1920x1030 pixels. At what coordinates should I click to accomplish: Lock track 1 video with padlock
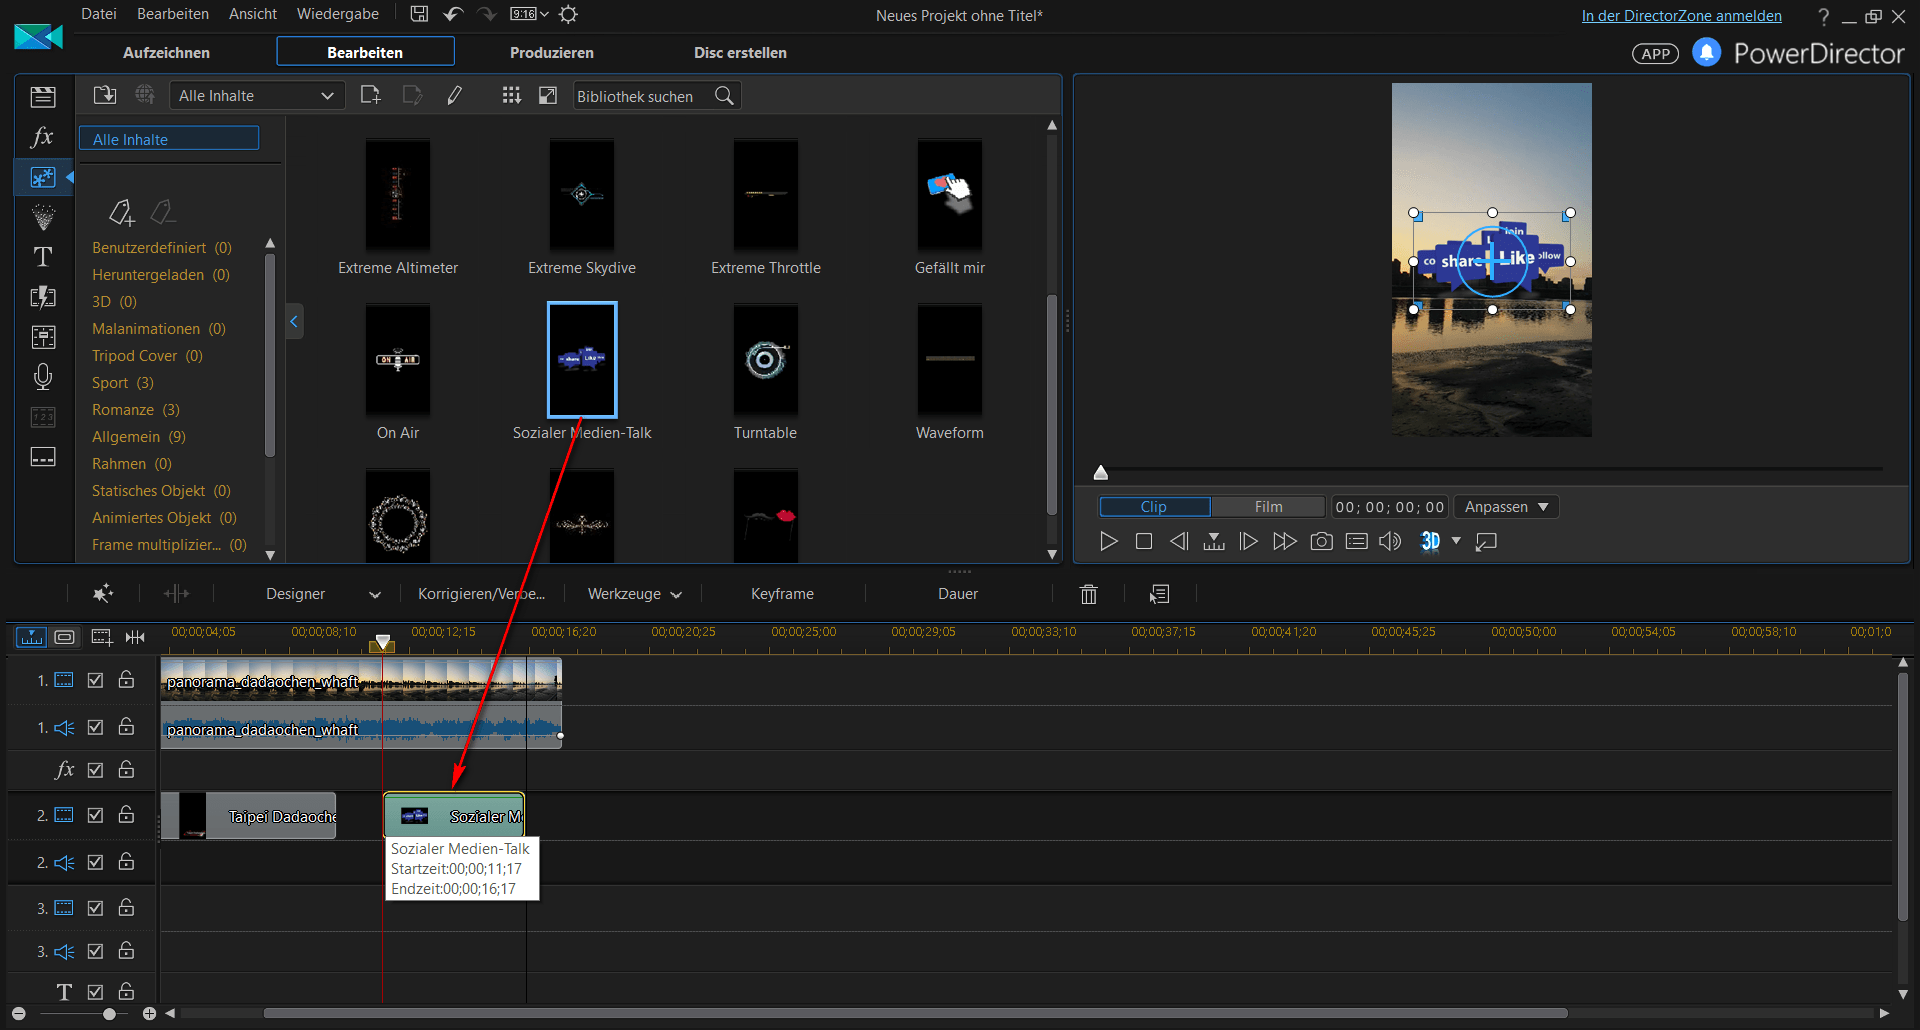126,679
